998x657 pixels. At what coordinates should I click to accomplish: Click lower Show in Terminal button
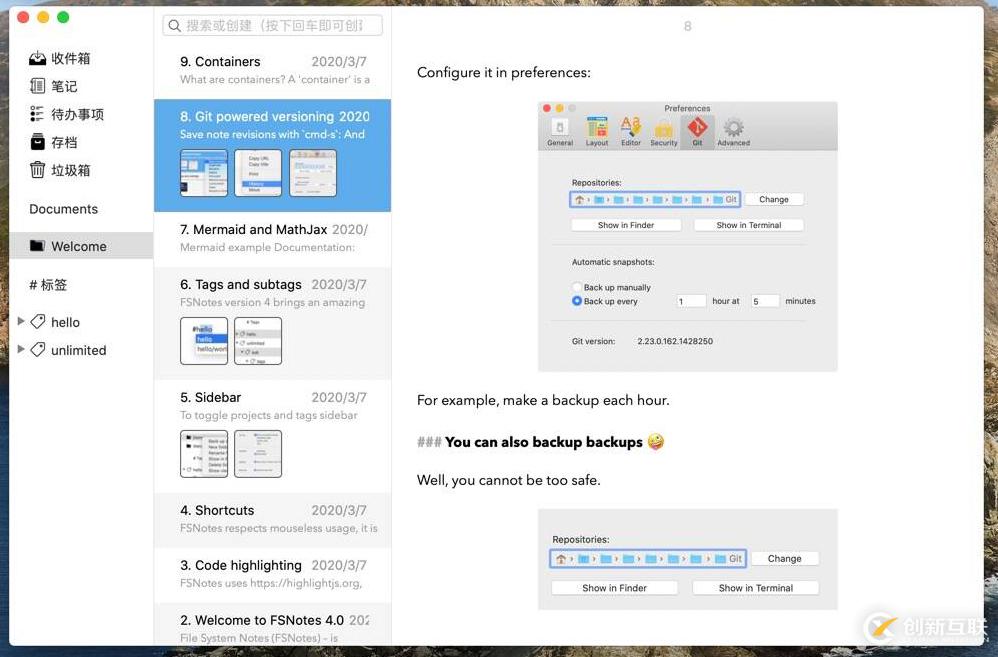coord(756,588)
